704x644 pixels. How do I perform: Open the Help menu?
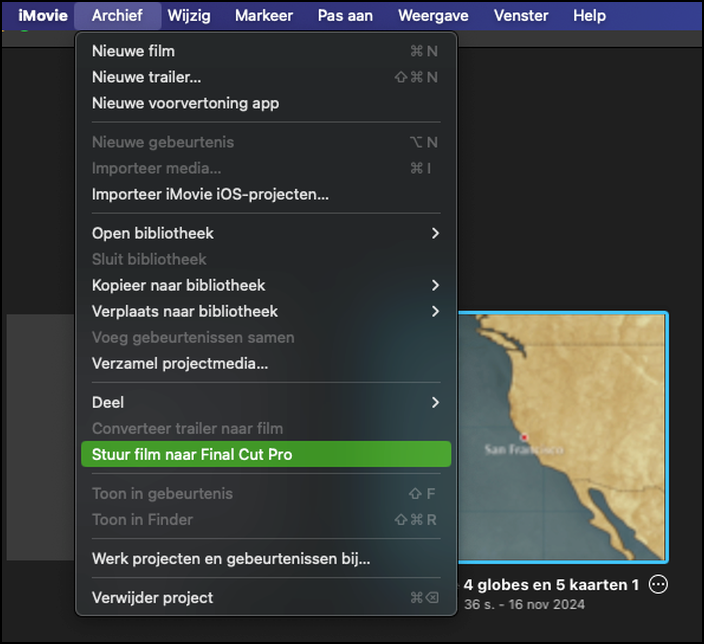pyautogui.click(x=590, y=16)
